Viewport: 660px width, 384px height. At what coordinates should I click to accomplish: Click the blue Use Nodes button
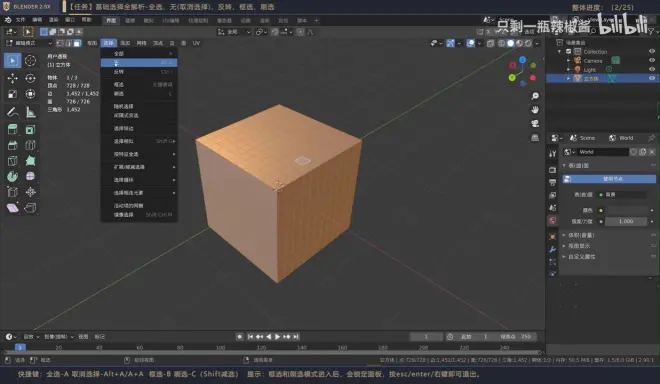tap(609, 179)
